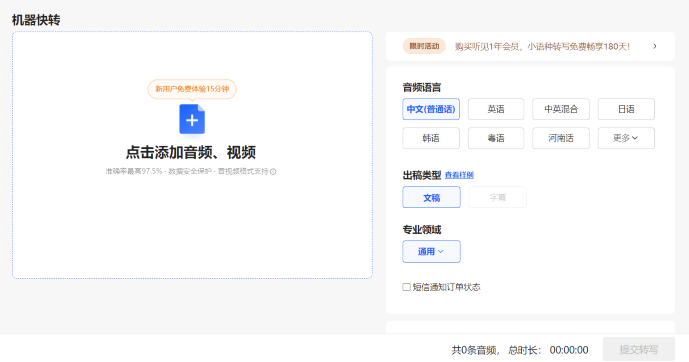689x362 pixels.
Task: Enable 短信通知订单状态 checkbox
Action: (406, 287)
